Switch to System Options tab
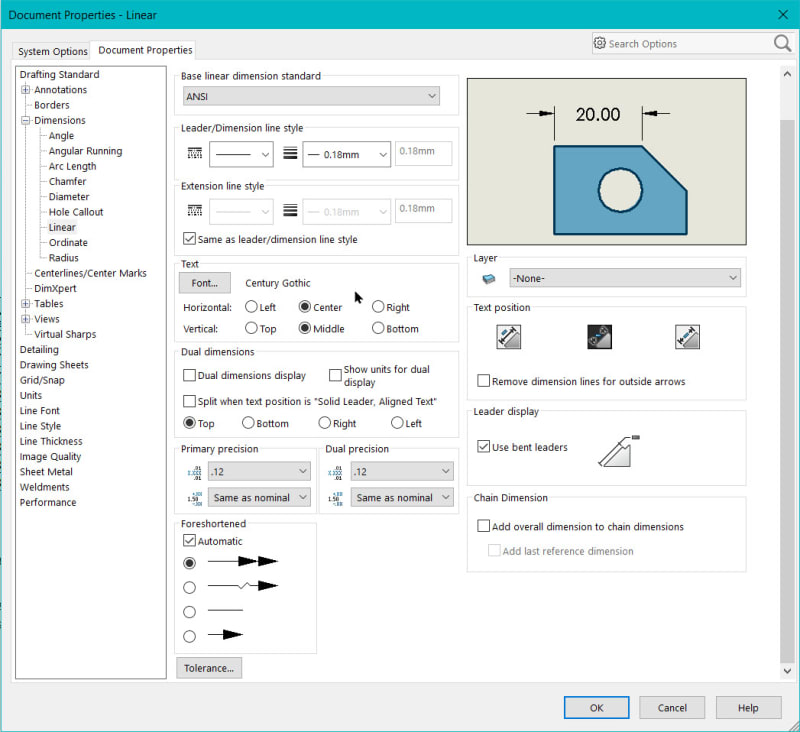The image size is (800, 732). [x=53, y=51]
